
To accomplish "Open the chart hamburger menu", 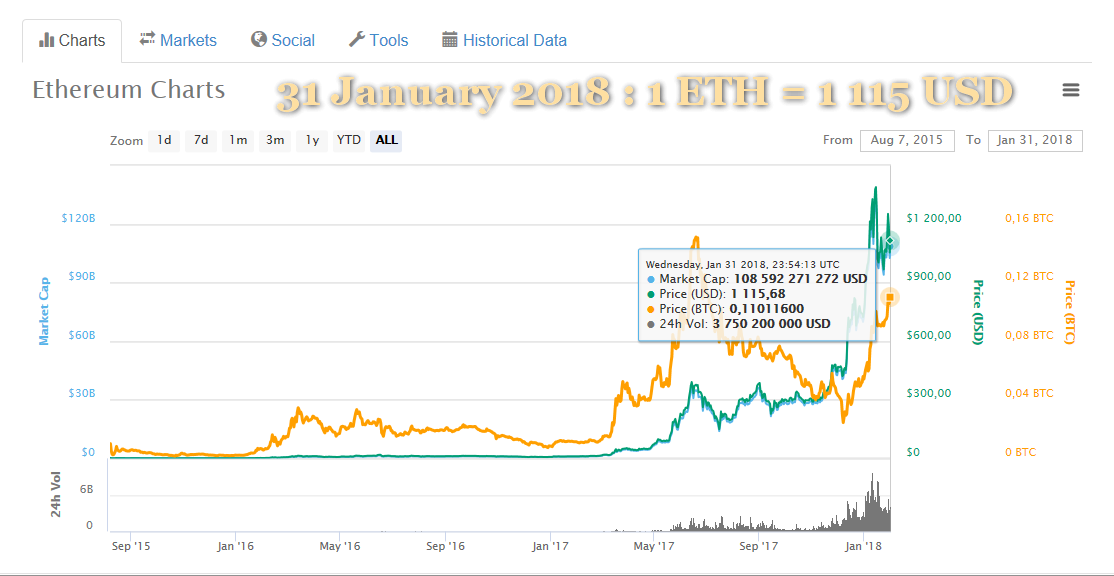I will tap(1071, 90).
